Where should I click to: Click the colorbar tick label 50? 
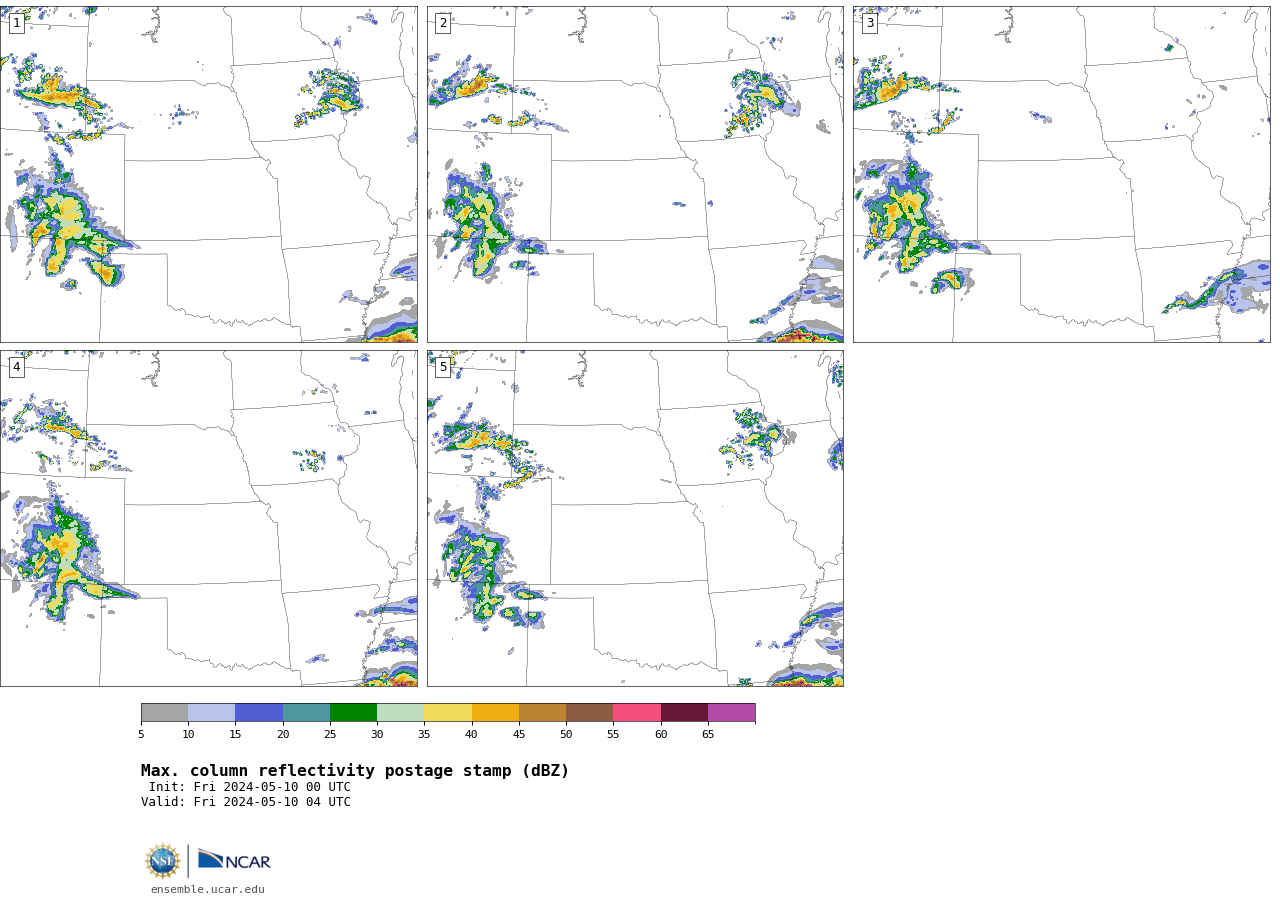tap(566, 735)
